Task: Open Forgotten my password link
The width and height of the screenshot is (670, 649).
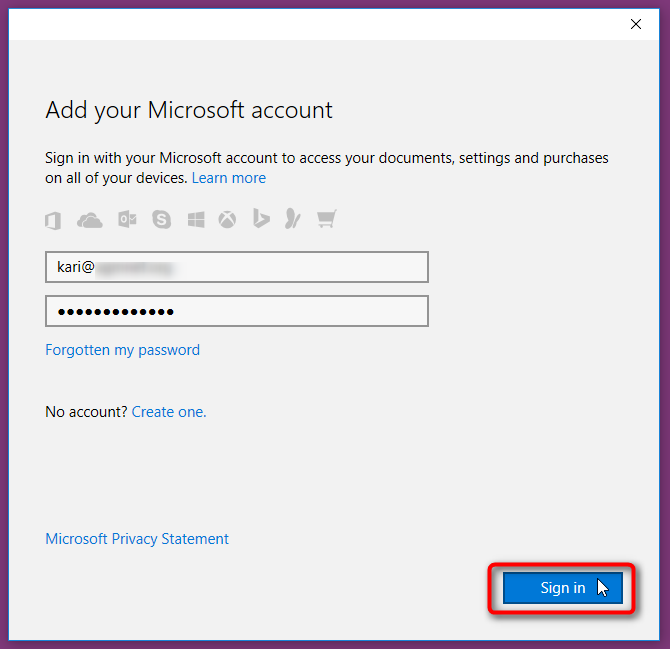Action: [x=123, y=350]
